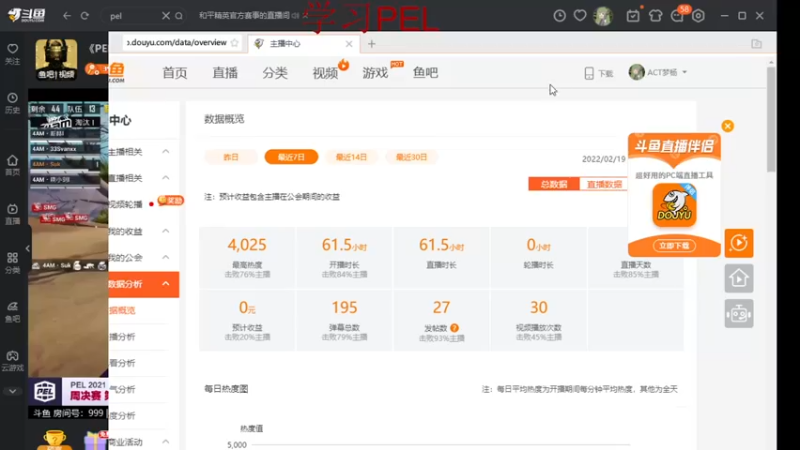Click the search magnifier icon
This screenshot has width=800, height=450.
tap(179, 16)
